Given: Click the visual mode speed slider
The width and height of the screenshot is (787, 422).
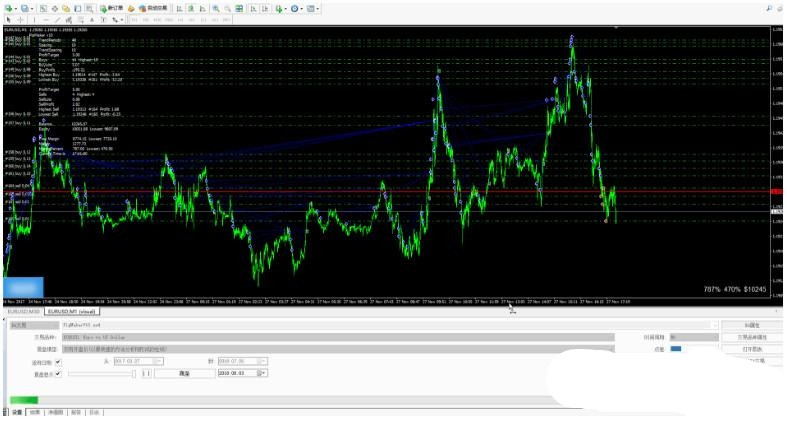Looking at the screenshot, I should click(100, 373).
